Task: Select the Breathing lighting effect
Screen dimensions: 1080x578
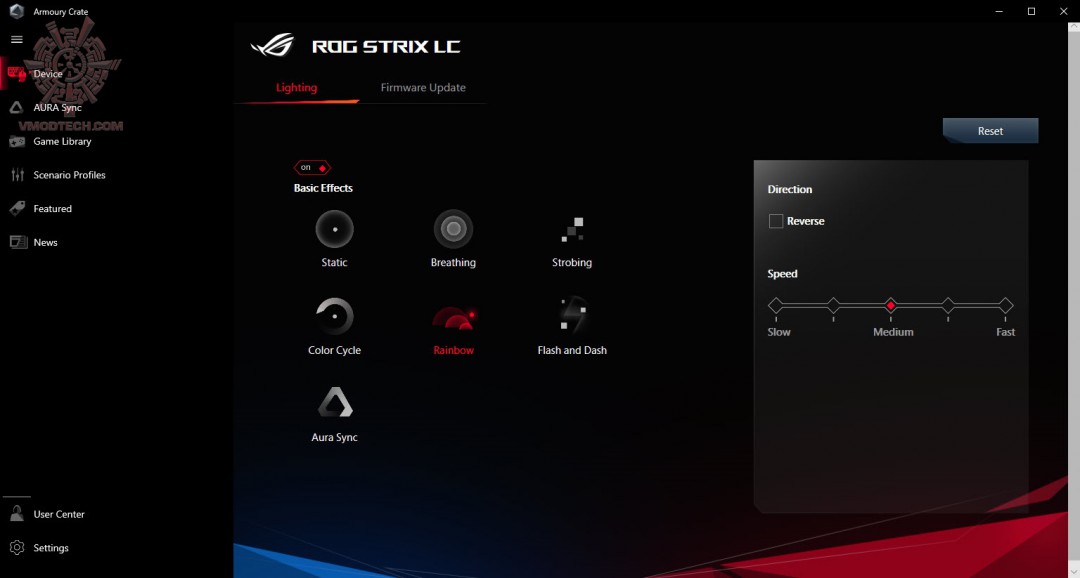Action: pyautogui.click(x=453, y=229)
